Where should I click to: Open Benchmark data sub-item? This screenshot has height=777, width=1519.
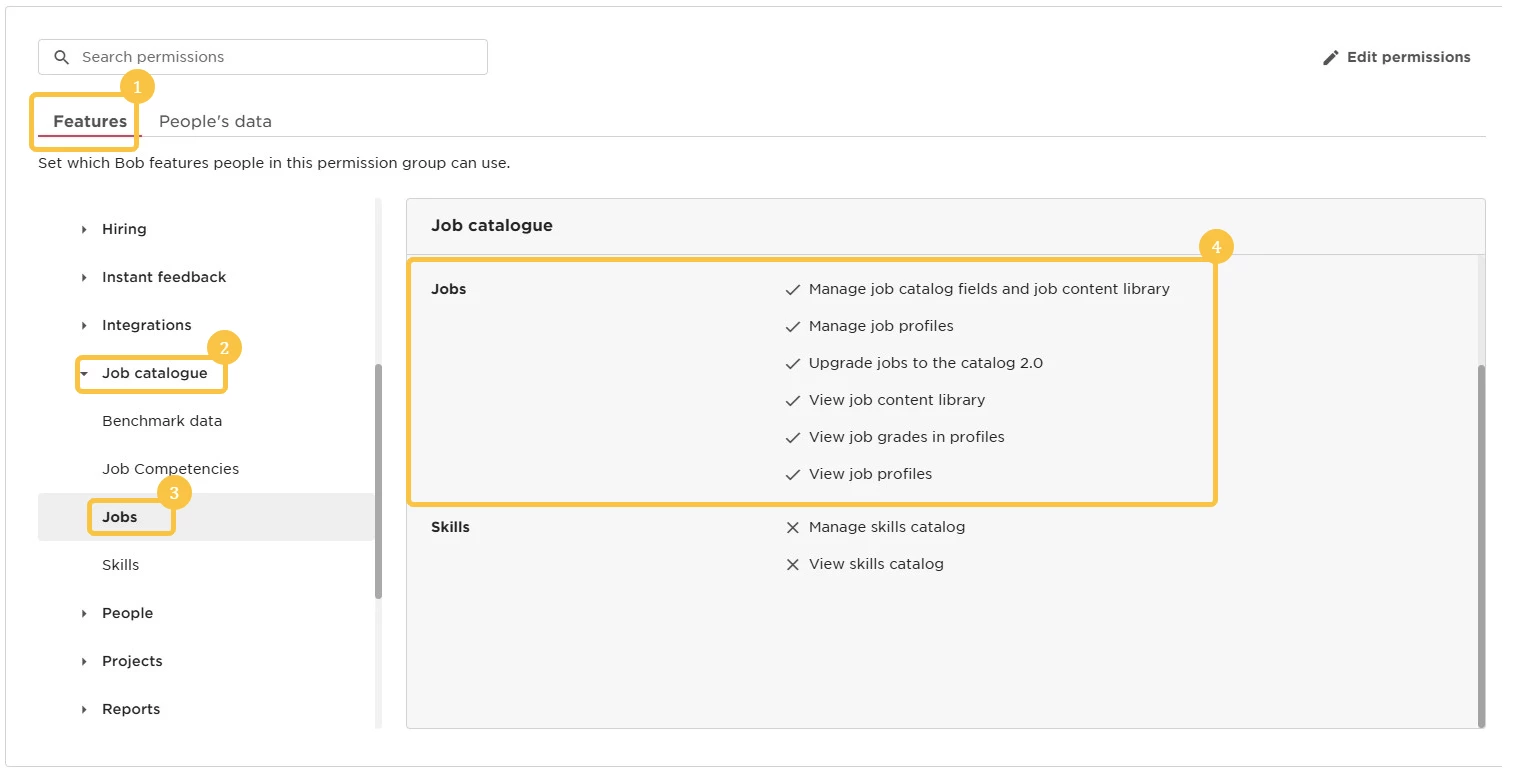pyautogui.click(x=162, y=421)
